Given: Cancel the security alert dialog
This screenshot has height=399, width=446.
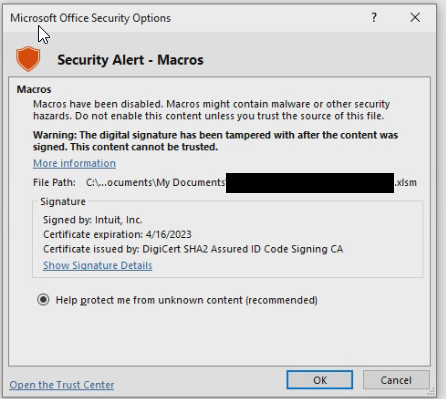Looking at the screenshot, I should [x=396, y=380].
